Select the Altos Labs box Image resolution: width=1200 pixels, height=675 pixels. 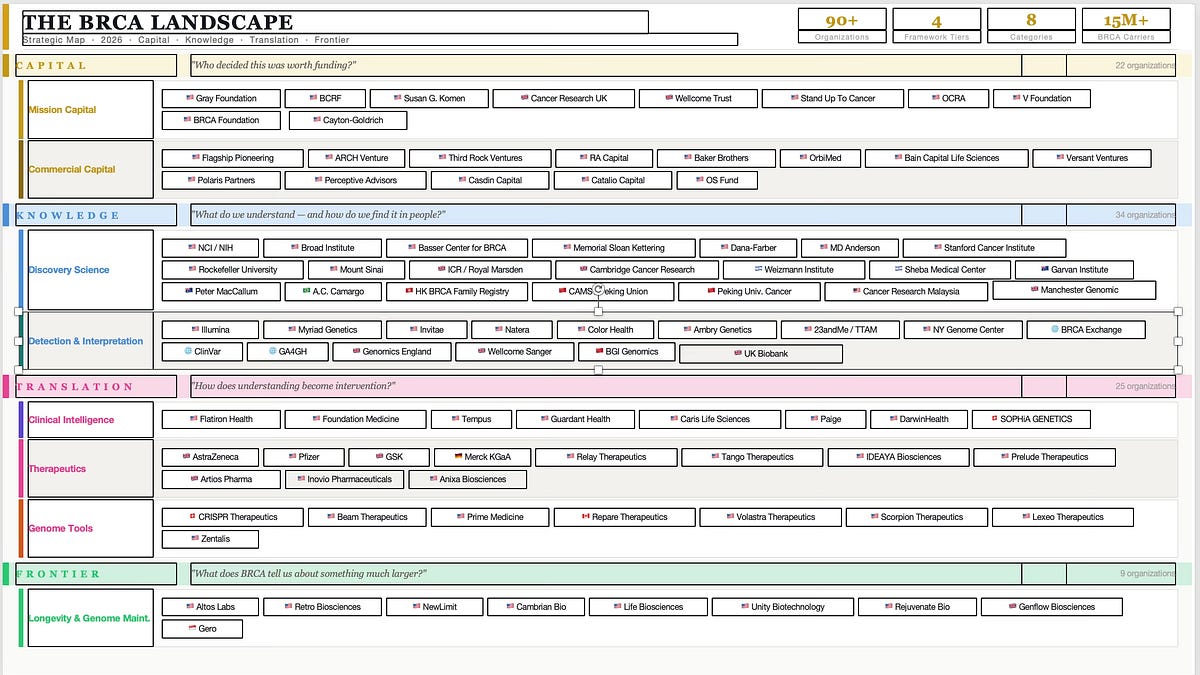(x=211, y=608)
